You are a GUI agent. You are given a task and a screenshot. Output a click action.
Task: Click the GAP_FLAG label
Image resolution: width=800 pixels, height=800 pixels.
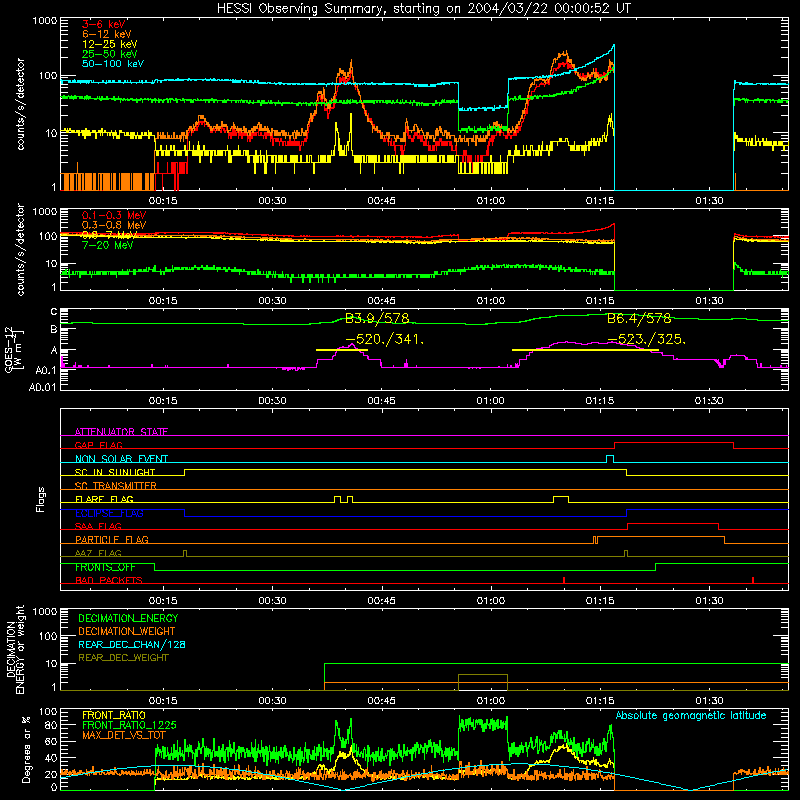98,445
